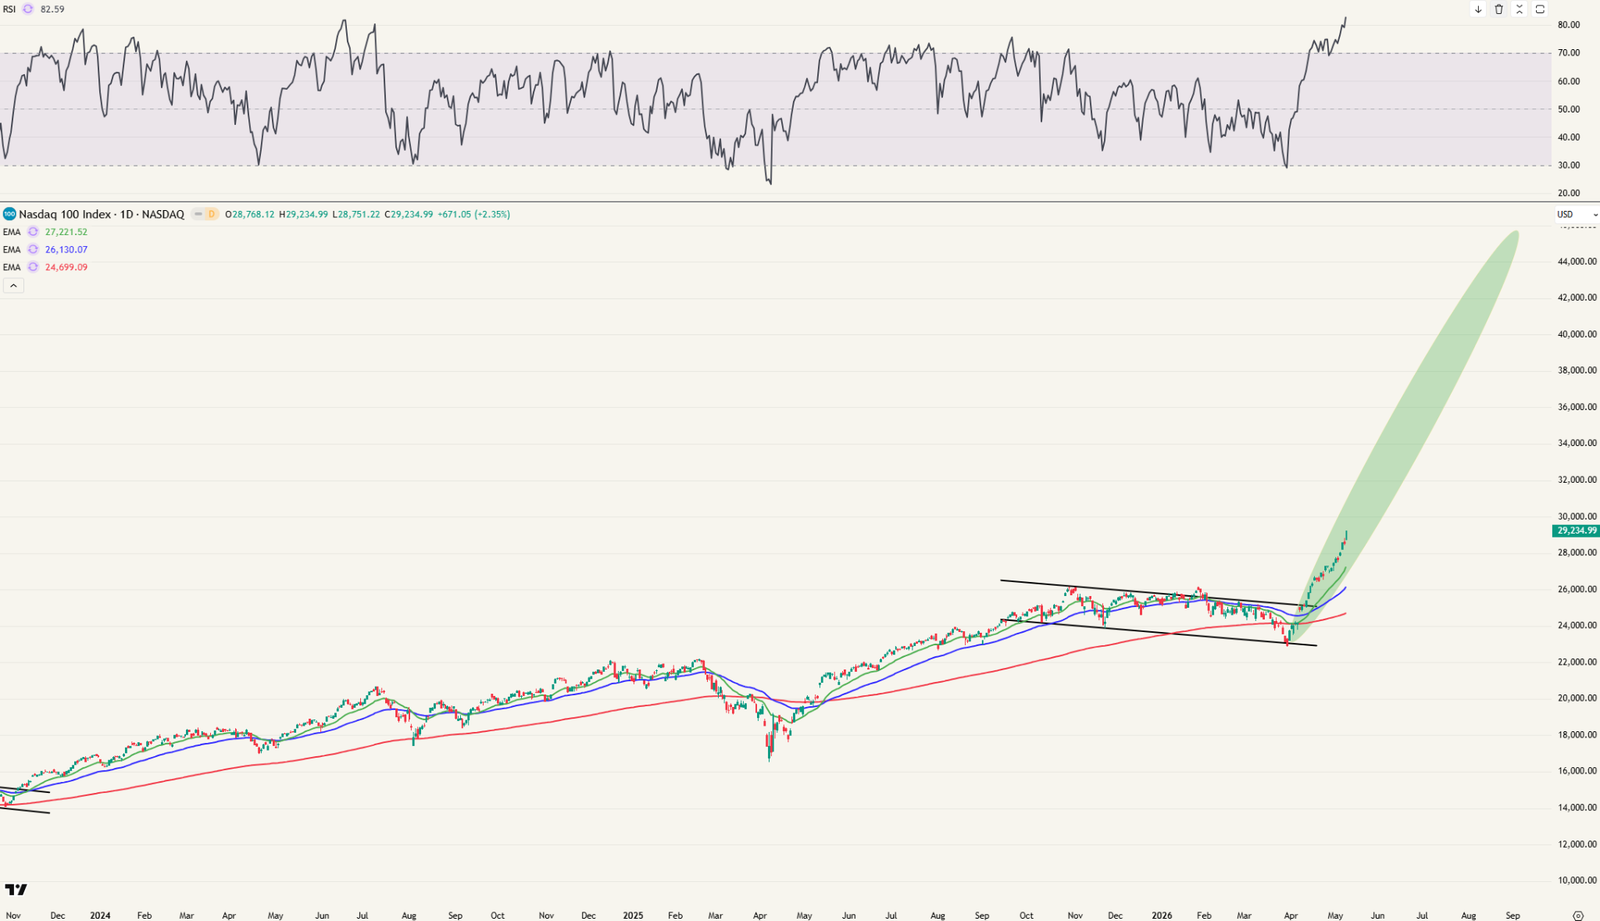This screenshot has height=921, width=1600.
Task: Open the USD currency dropdown
Action: click(x=1576, y=214)
